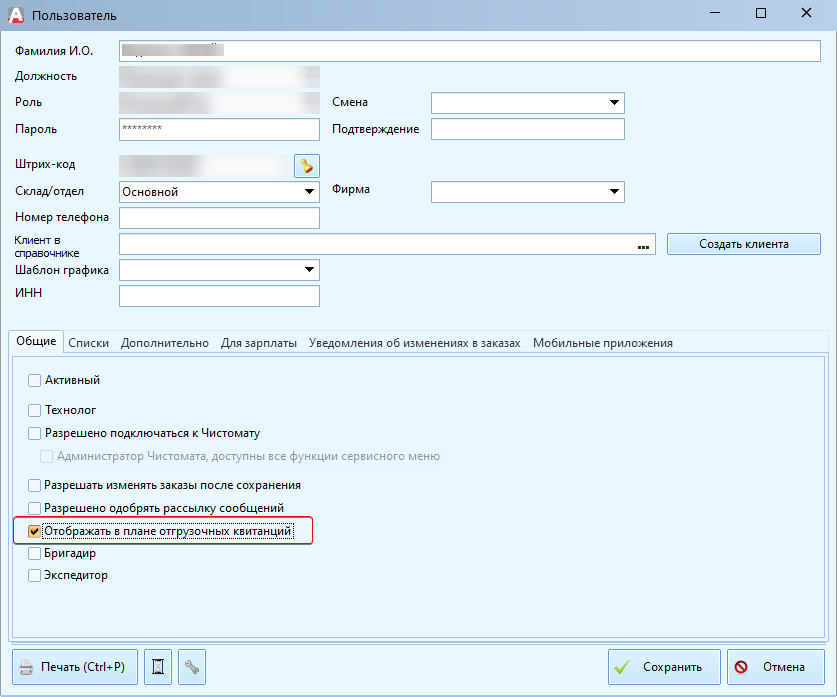Open the Списки tab
The width and height of the screenshot is (837, 697).
(89, 343)
